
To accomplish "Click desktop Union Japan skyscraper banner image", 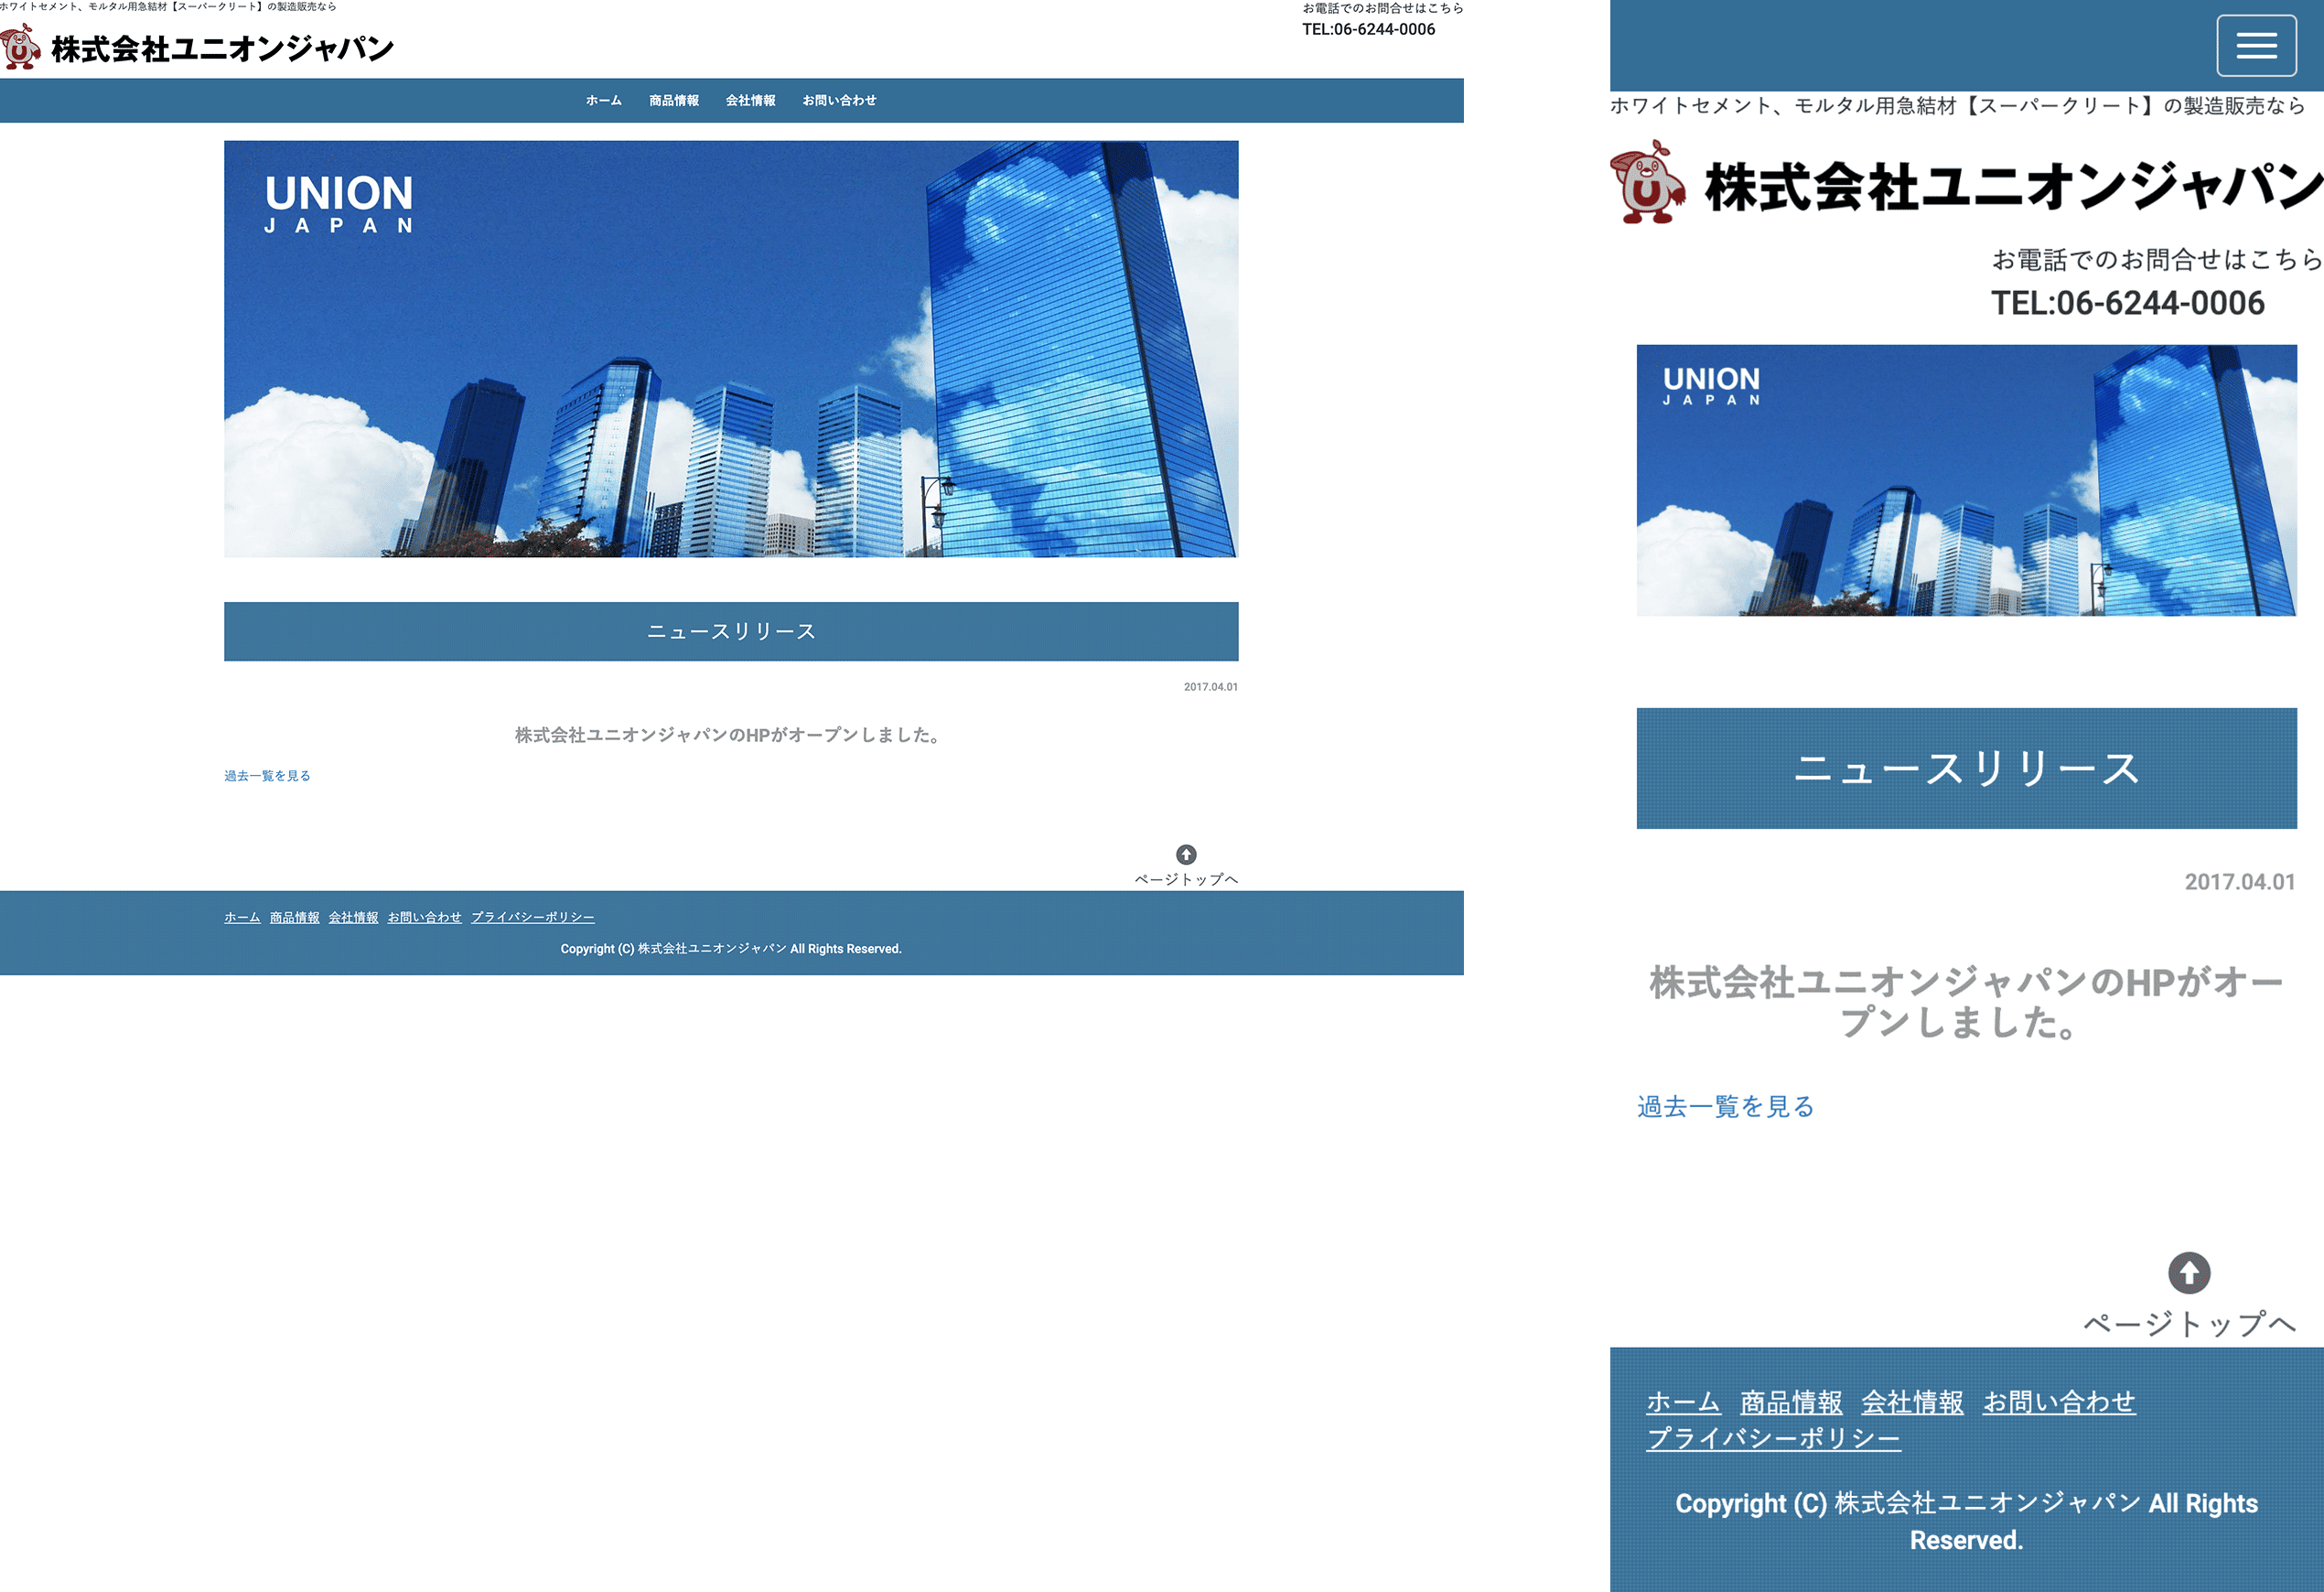I will [x=731, y=349].
